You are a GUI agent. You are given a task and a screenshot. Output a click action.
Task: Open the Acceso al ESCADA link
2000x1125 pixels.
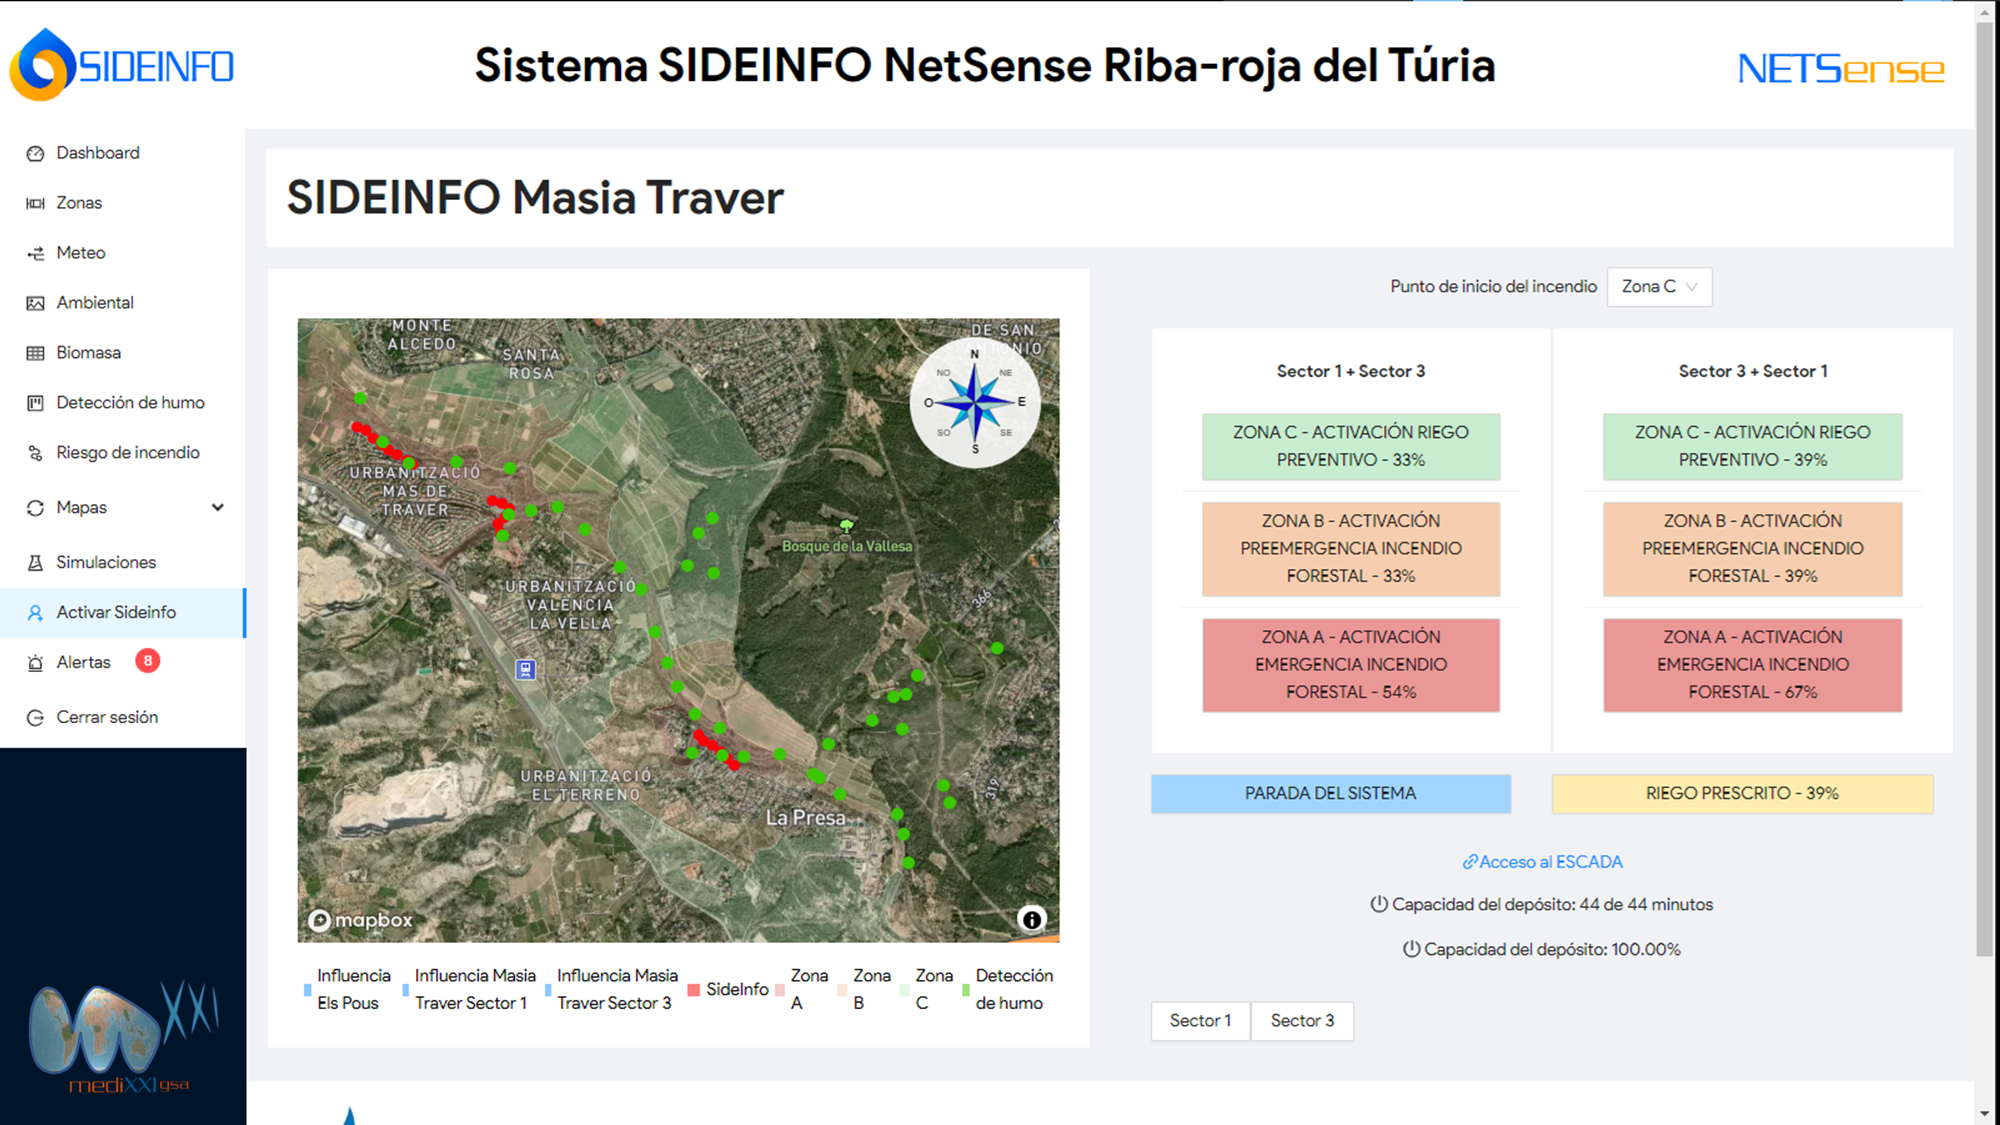point(1542,862)
